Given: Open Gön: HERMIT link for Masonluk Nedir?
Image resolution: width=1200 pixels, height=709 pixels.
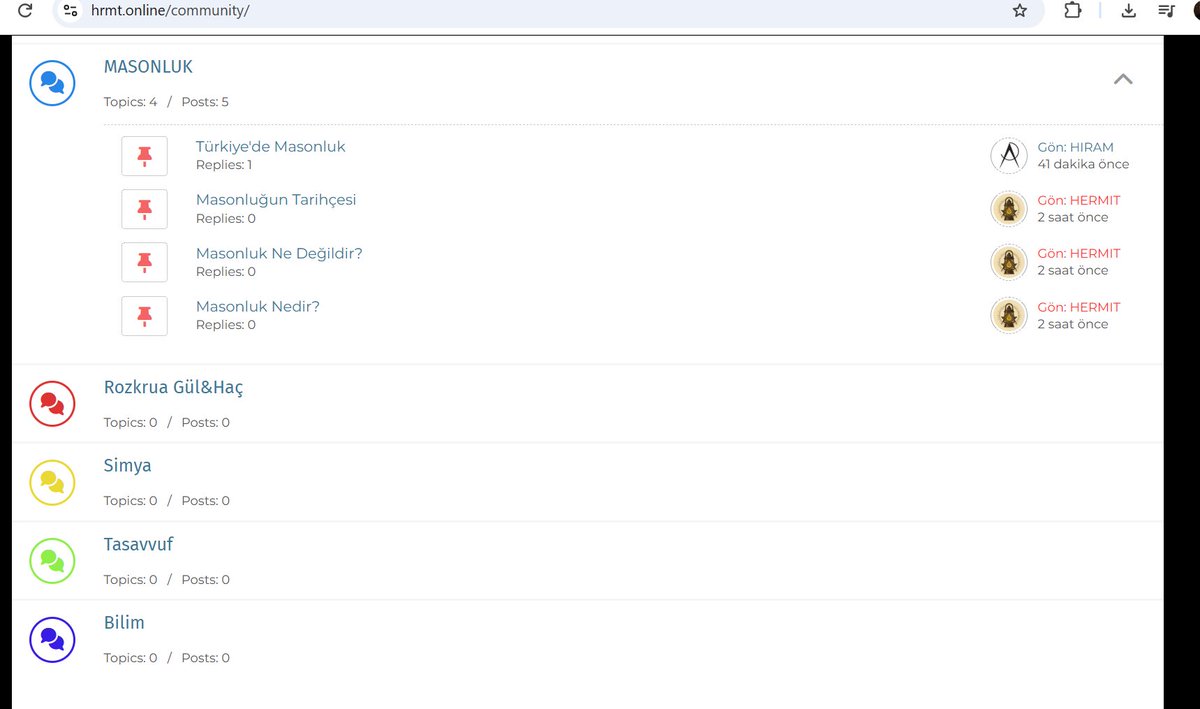Looking at the screenshot, I should [1079, 307].
